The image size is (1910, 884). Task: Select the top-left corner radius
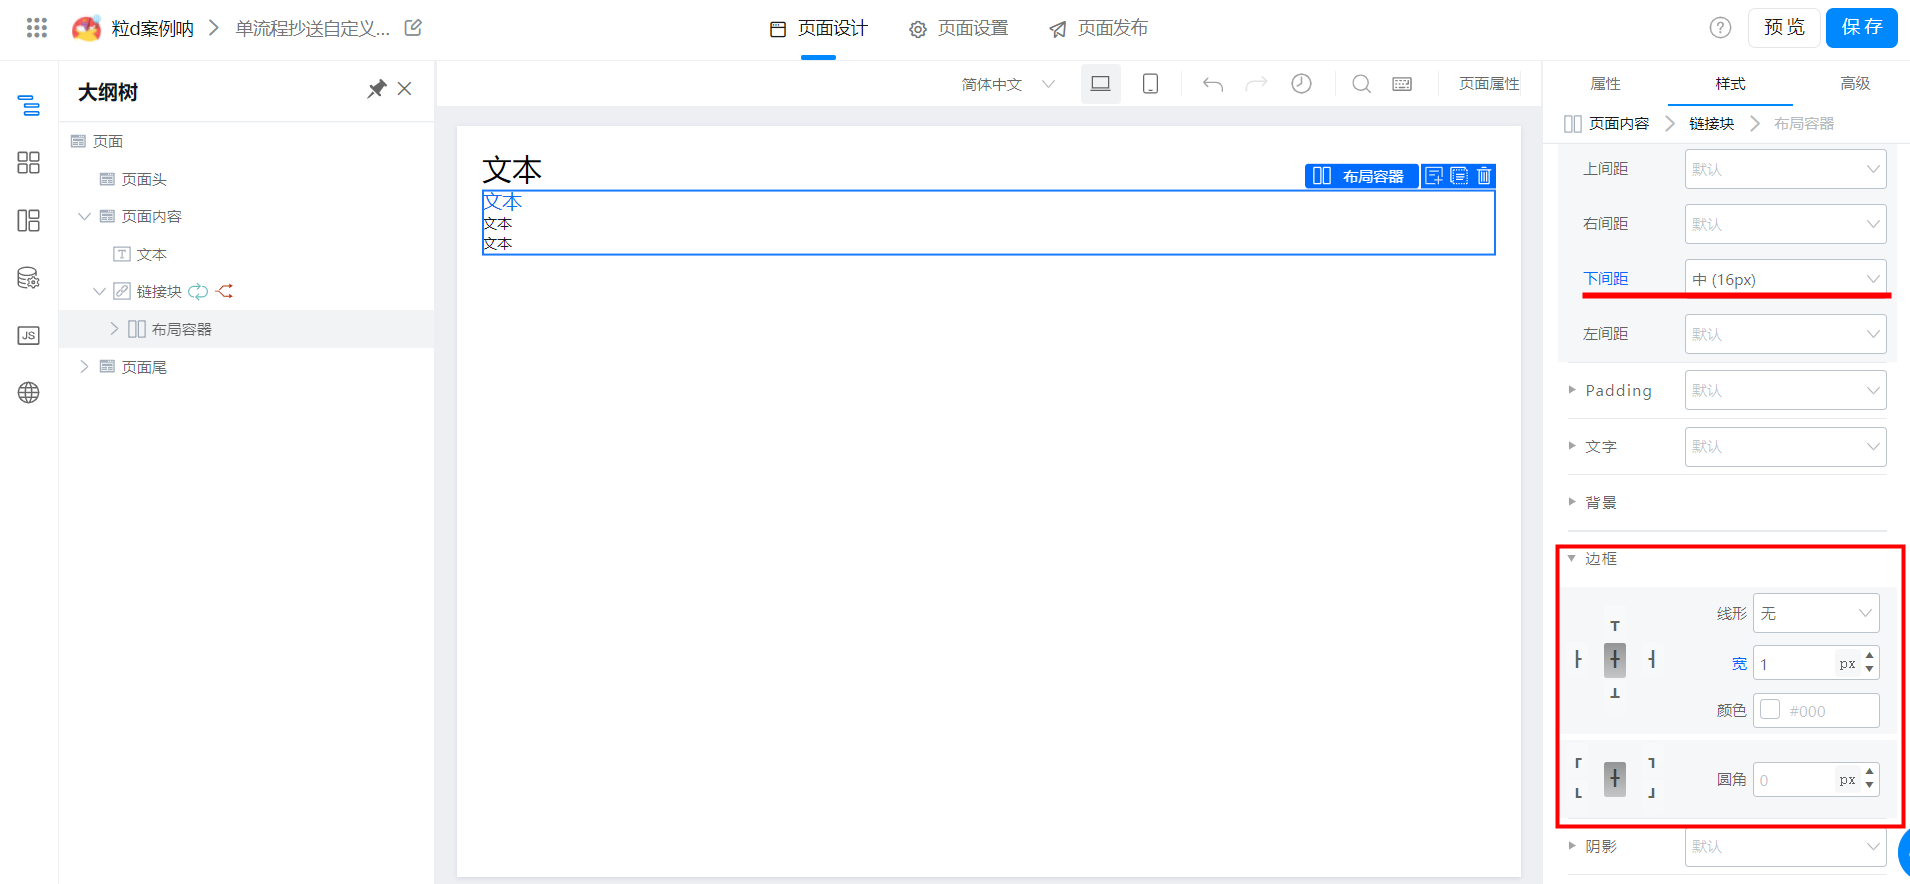click(1579, 763)
